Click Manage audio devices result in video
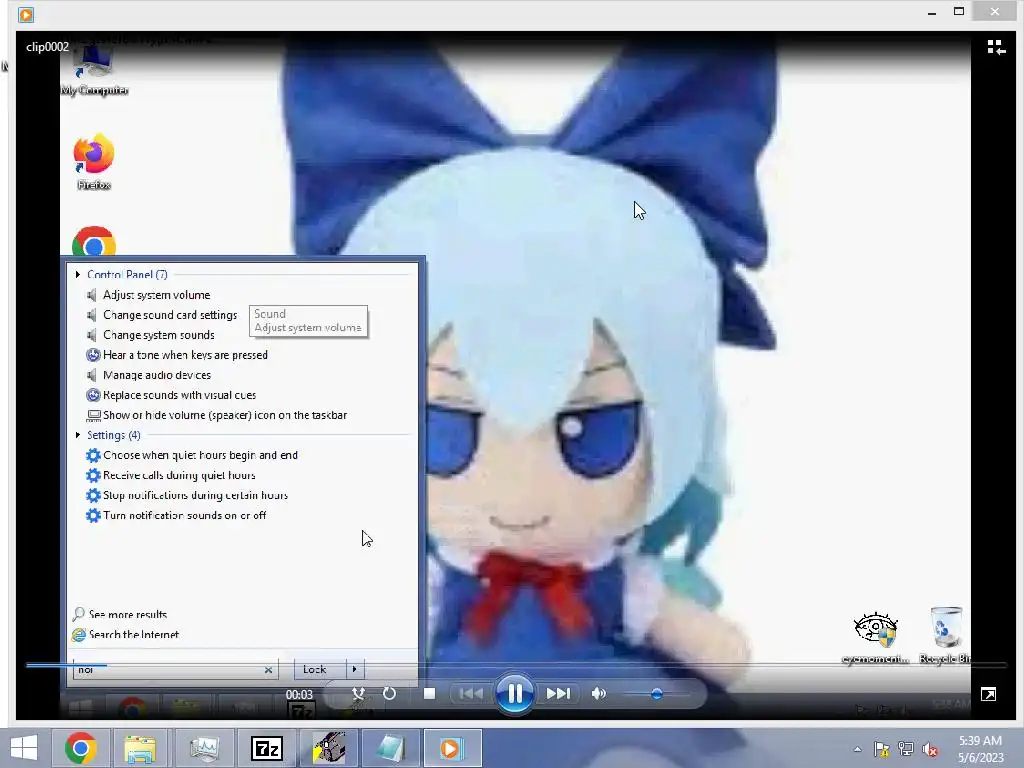Viewport: 1024px width, 768px height. (x=157, y=375)
